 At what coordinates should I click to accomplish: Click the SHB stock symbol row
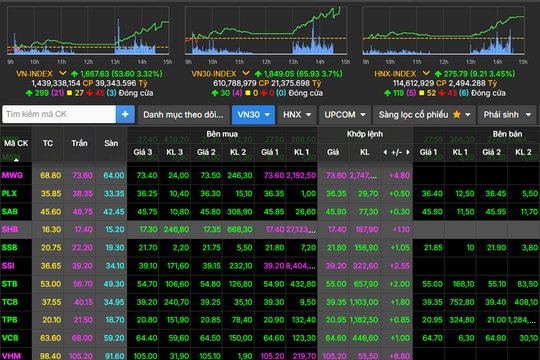point(270,229)
